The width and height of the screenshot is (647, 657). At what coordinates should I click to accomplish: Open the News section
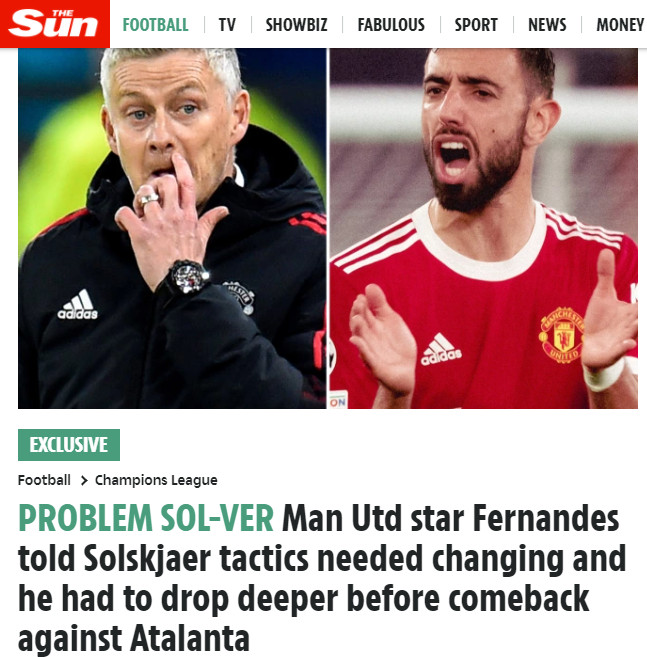(x=547, y=25)
